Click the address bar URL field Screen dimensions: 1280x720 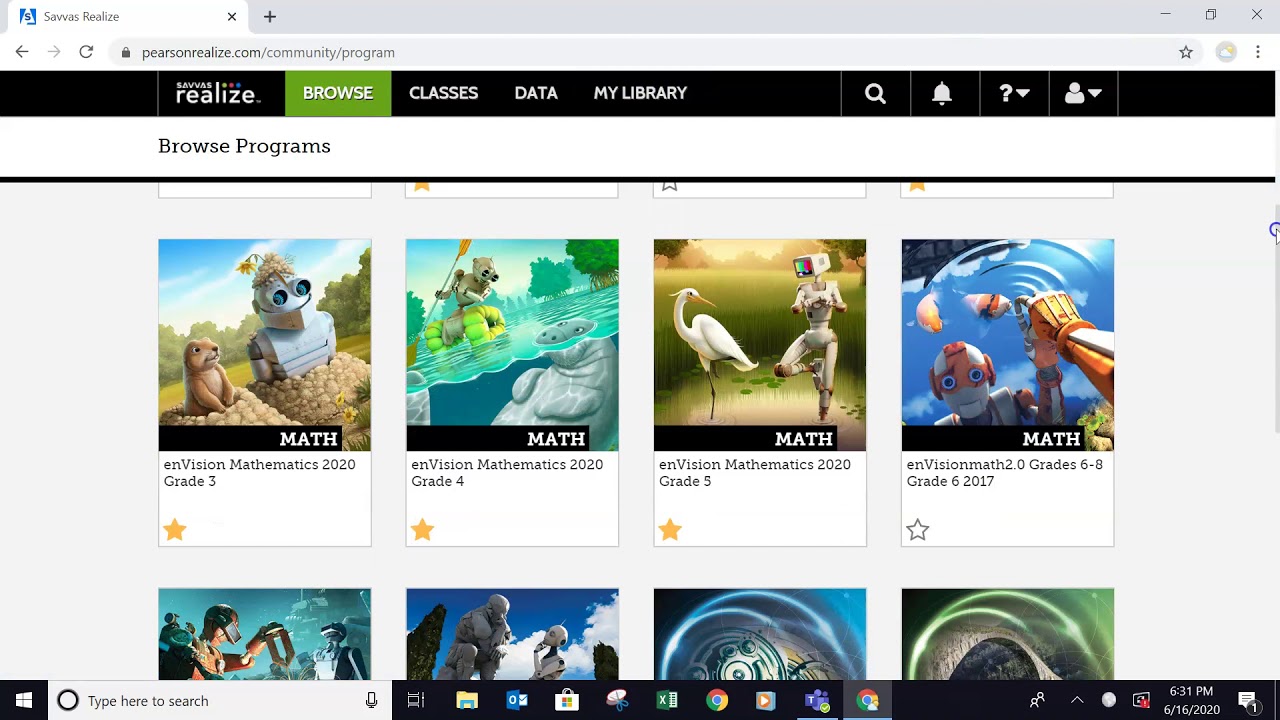pyautogui.click(x=640, y=52)
